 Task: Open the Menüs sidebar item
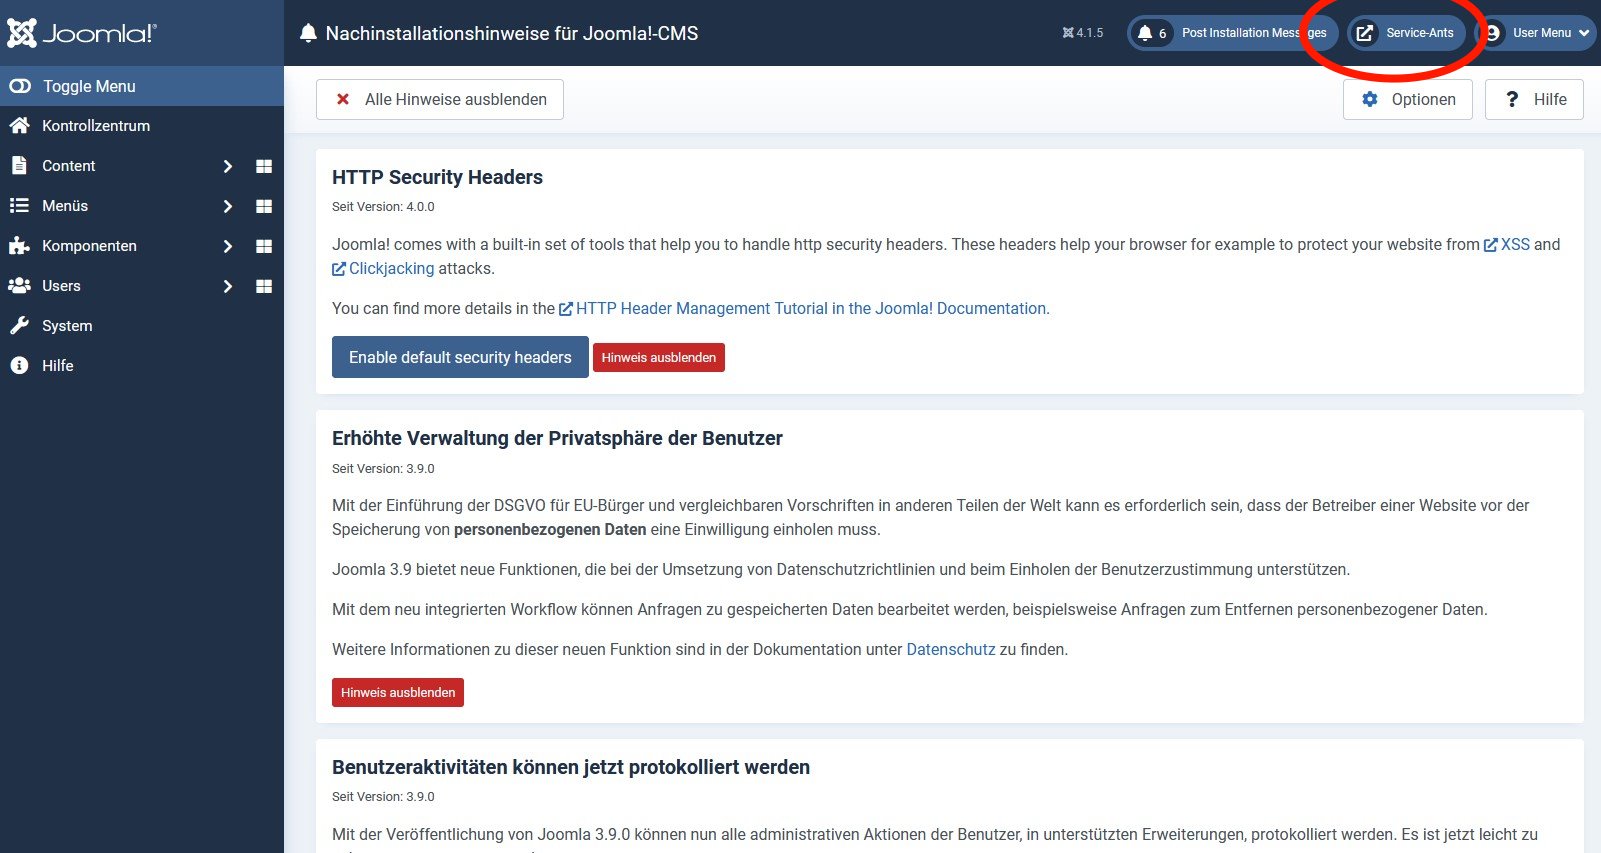coord(65,206)
